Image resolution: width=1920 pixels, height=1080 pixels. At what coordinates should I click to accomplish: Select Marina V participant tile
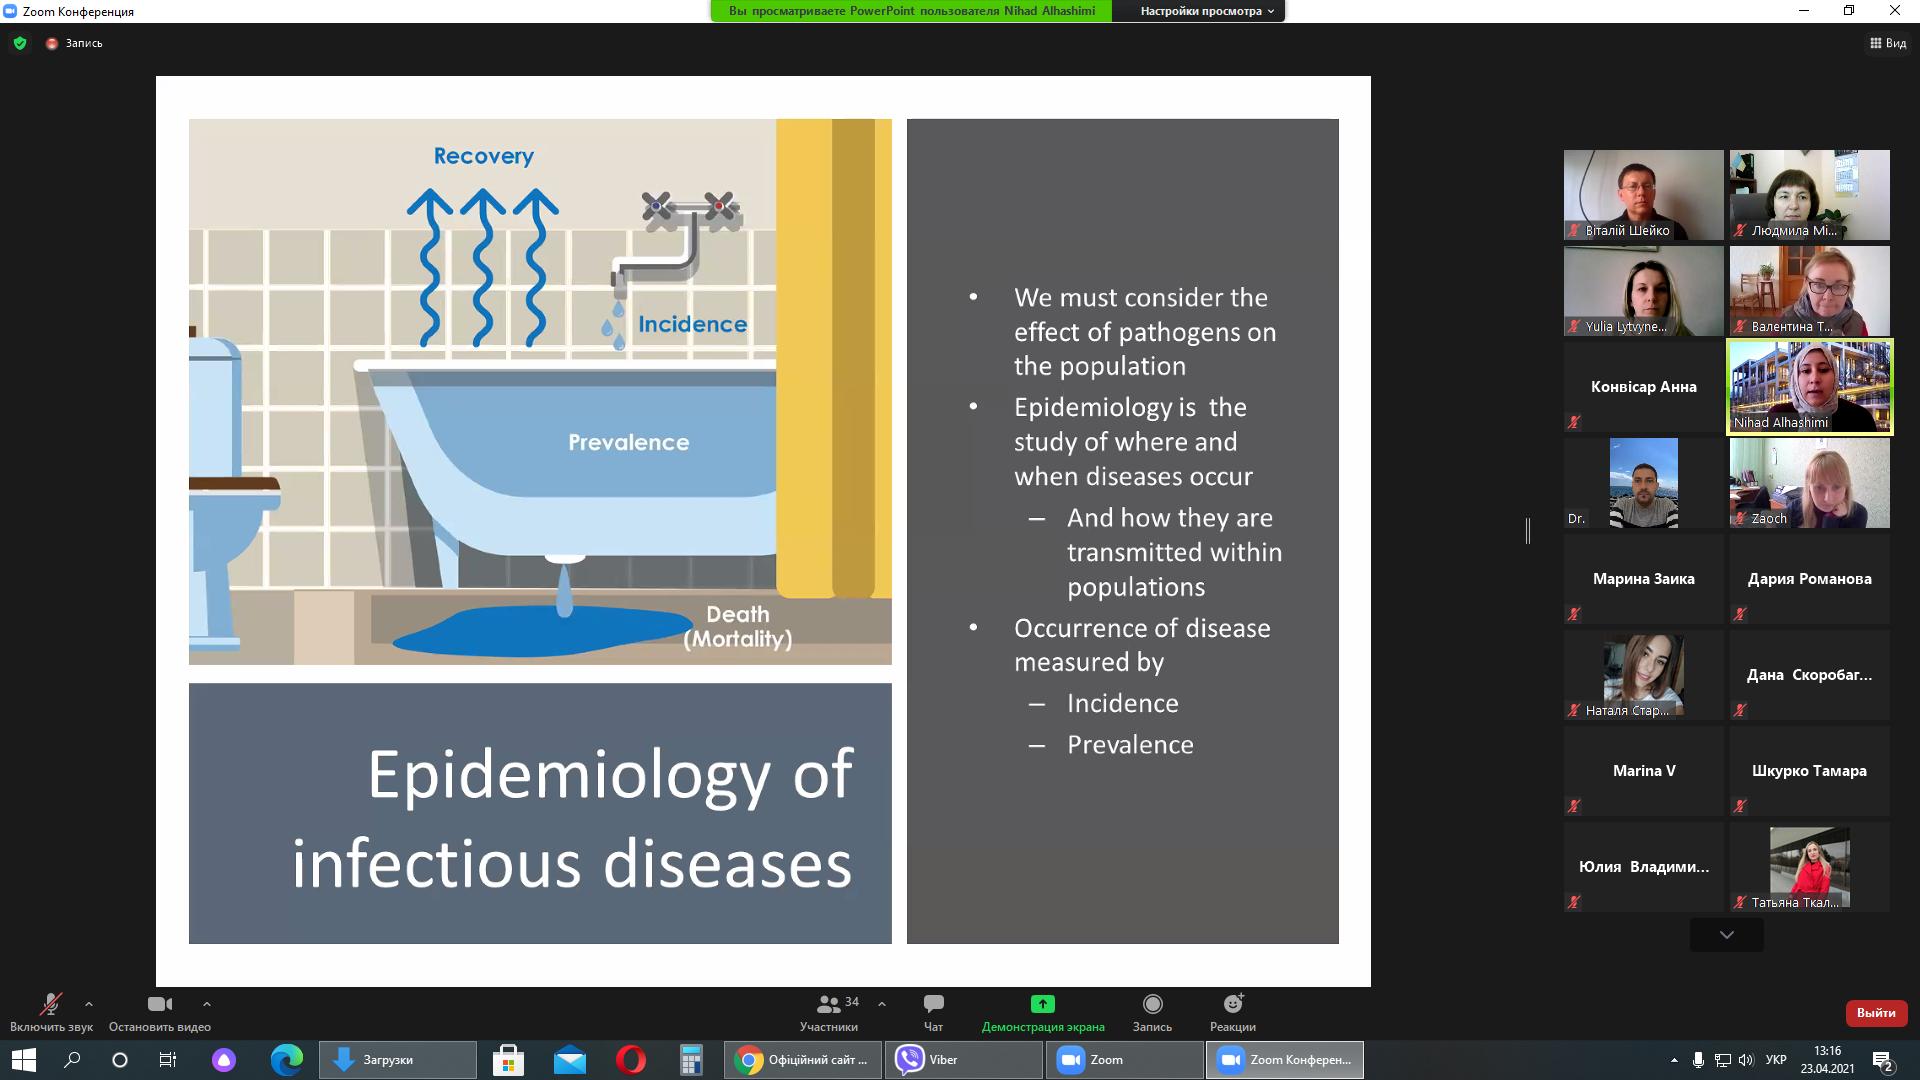[1644, 771]
